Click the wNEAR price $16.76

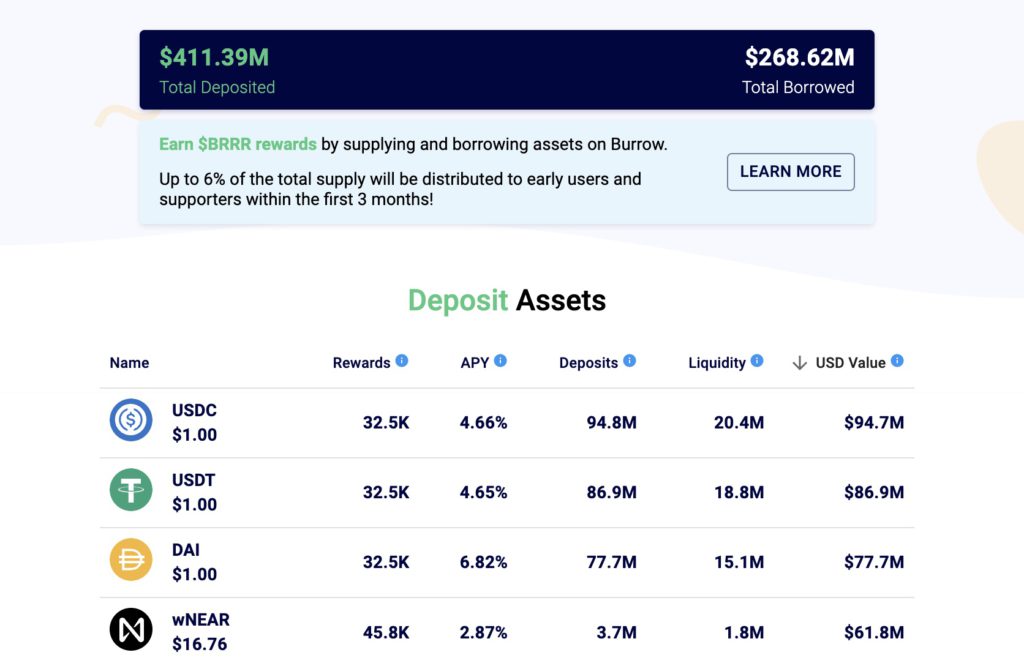[x=199, y=644]
